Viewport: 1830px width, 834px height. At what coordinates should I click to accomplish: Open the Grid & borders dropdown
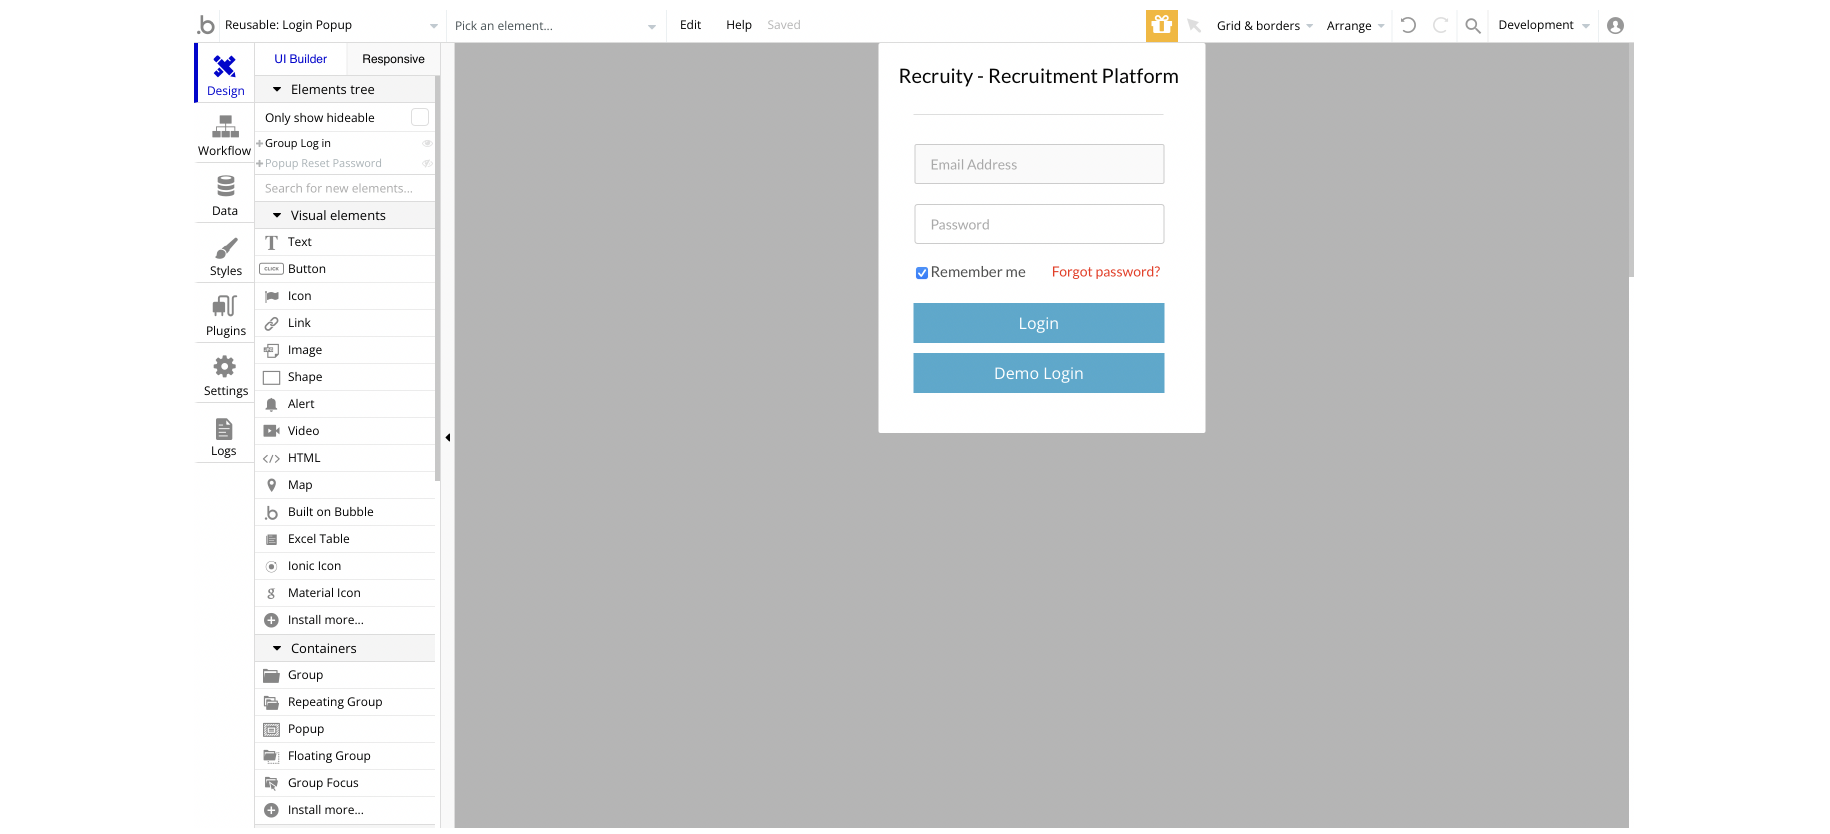tap(1264, 26)
